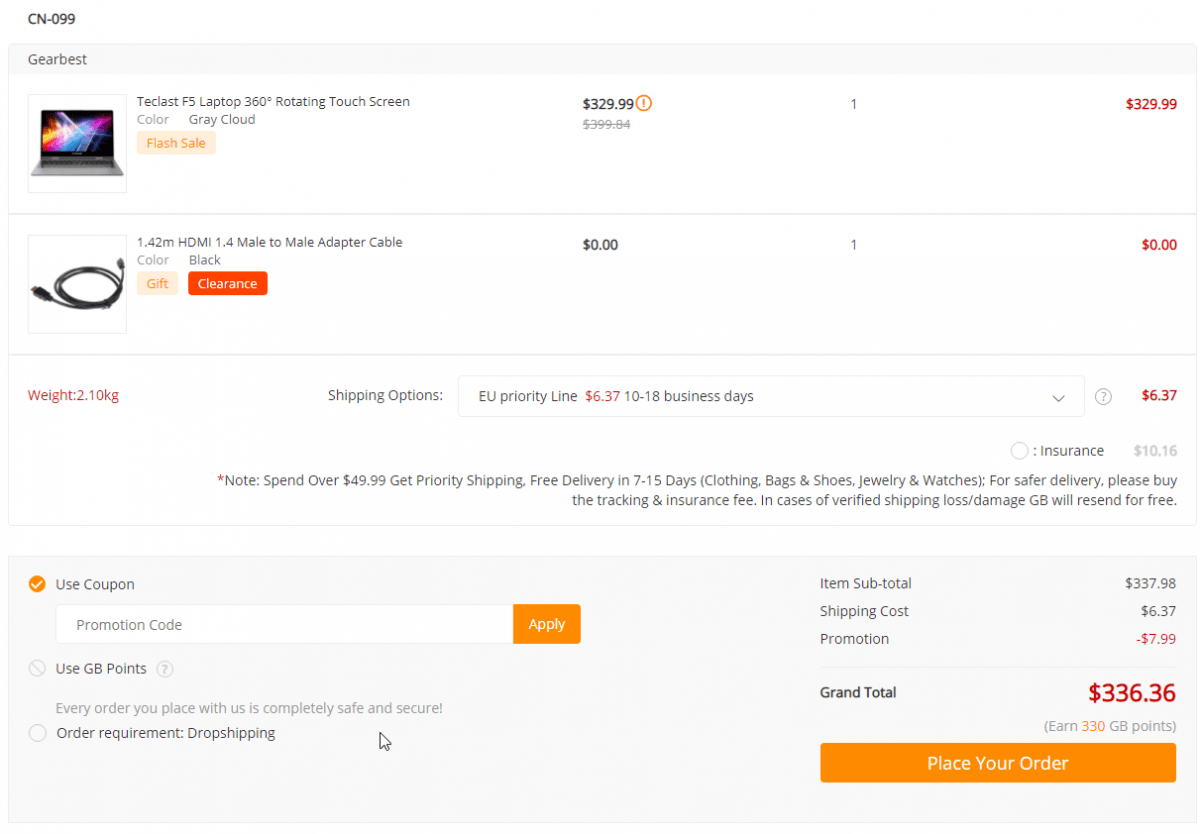This screenshot has height=834, width=1200.
Task: Apply the promotion code
Action: [547, 624]
